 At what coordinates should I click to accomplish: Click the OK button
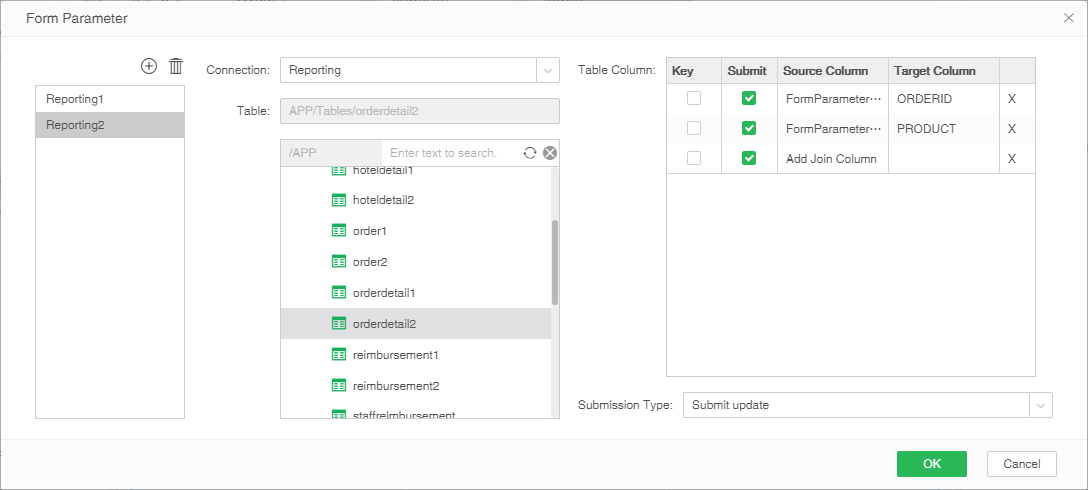point(931,464)
